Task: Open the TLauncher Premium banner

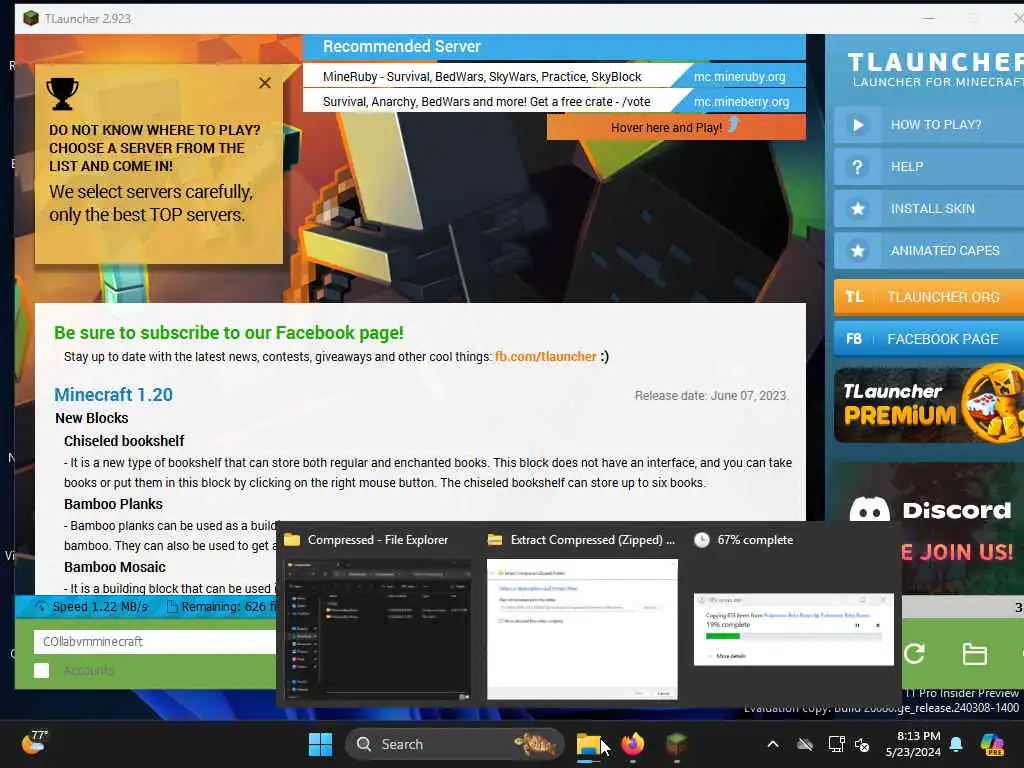Action: pos(929,405)
